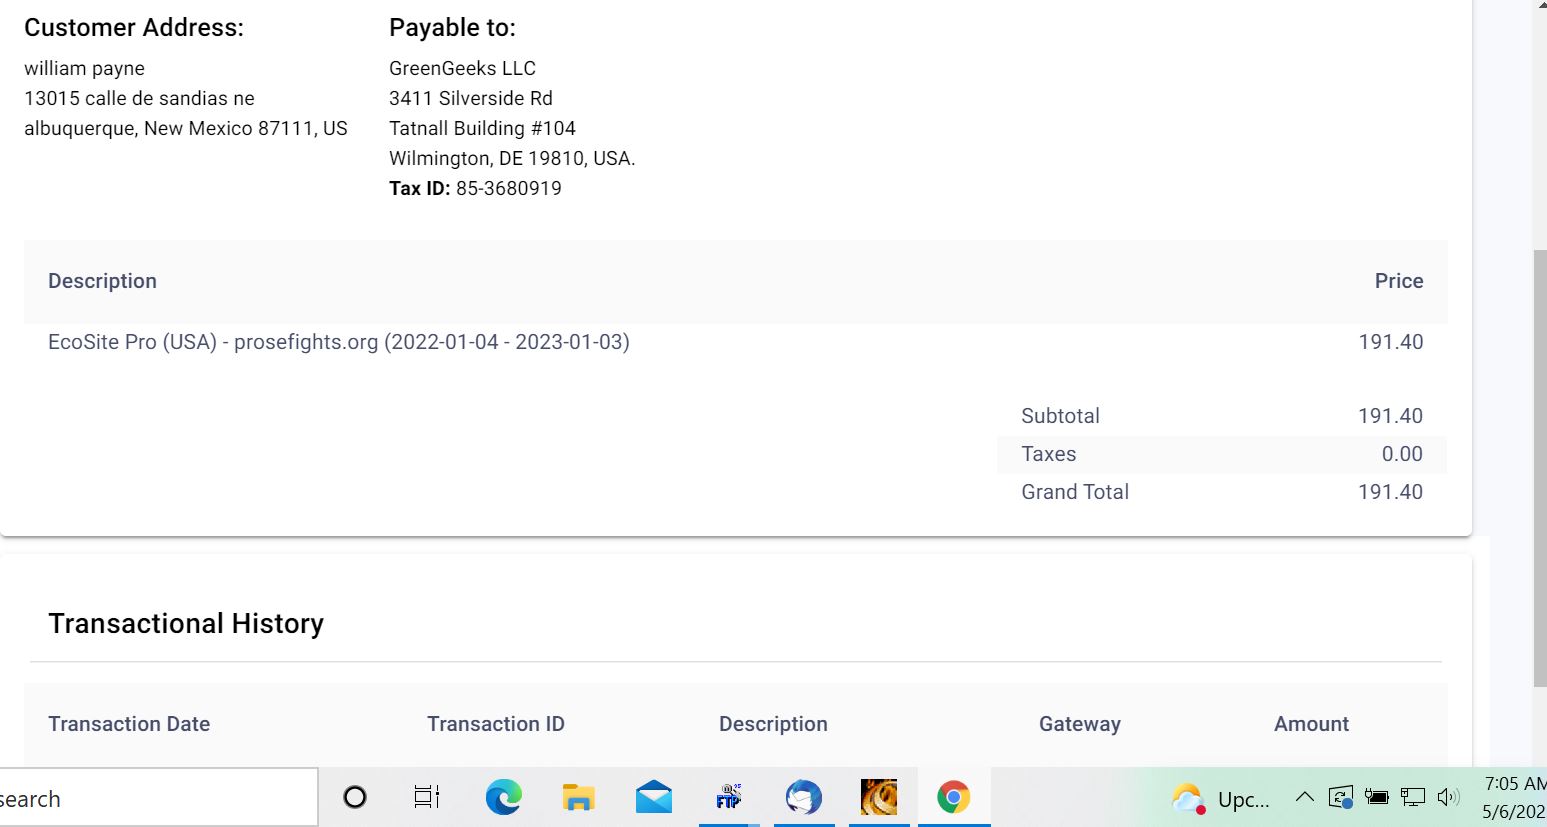
Task: Open Task View on the taskbar
Action: click(427, 797)
